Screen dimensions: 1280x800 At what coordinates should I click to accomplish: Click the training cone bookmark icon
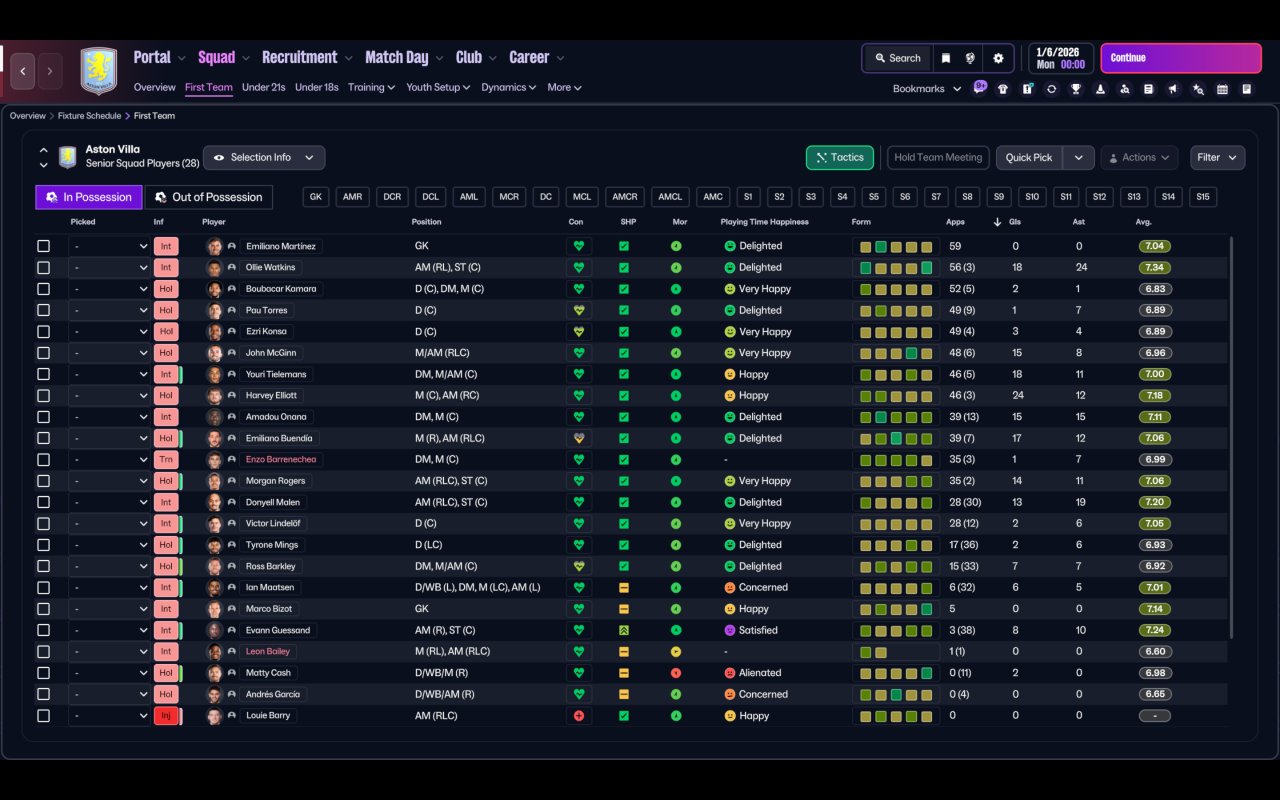point(1100,89)
